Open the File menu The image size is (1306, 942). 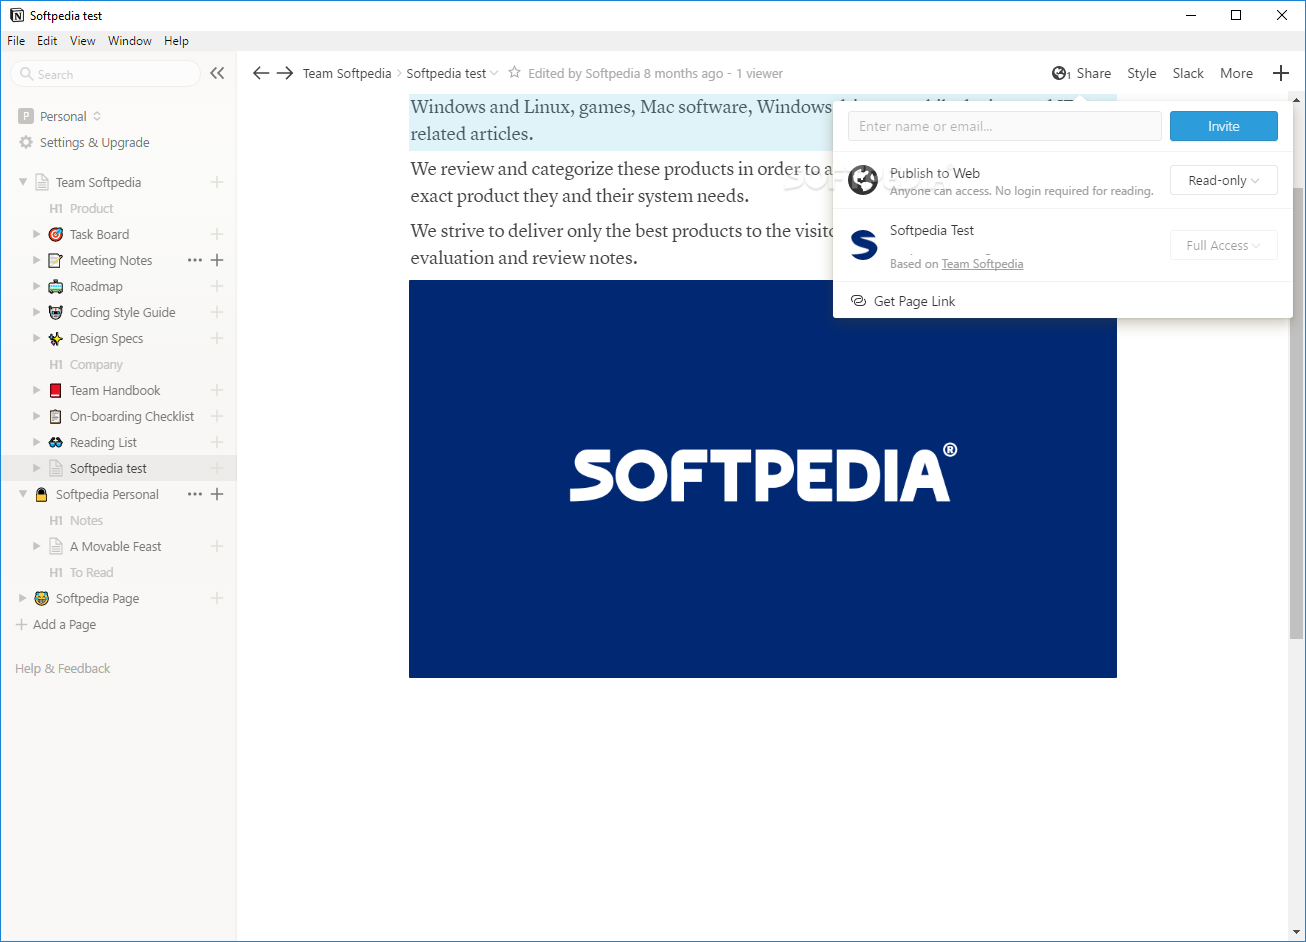pyautogui.click(x=16, y=41)
